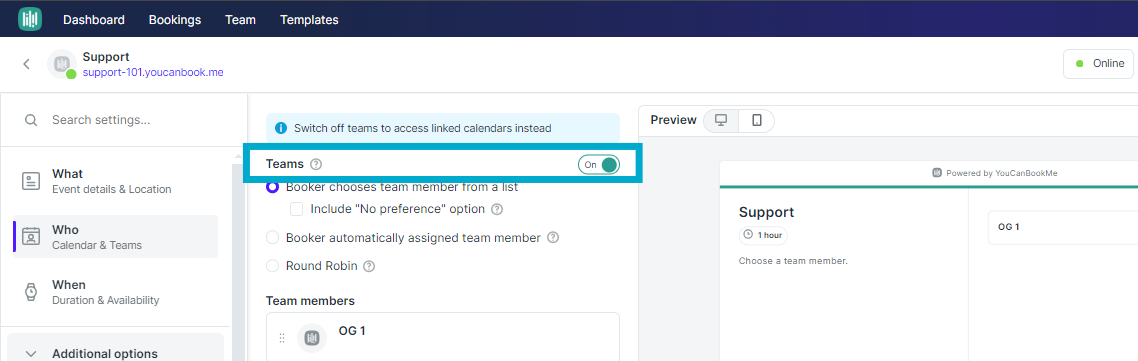Image resolution: width=1138 pixels, height=361 pixels.
Task: Turn off the Teams toggle switch
Action: pos(599,165)
